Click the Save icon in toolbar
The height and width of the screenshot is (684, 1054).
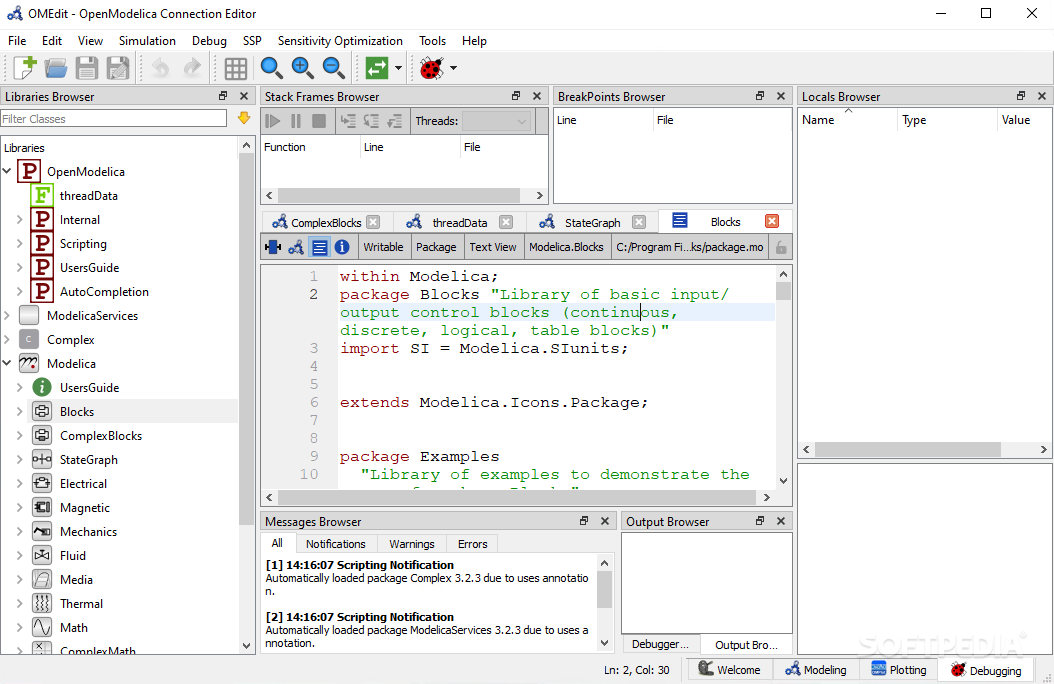87,68
